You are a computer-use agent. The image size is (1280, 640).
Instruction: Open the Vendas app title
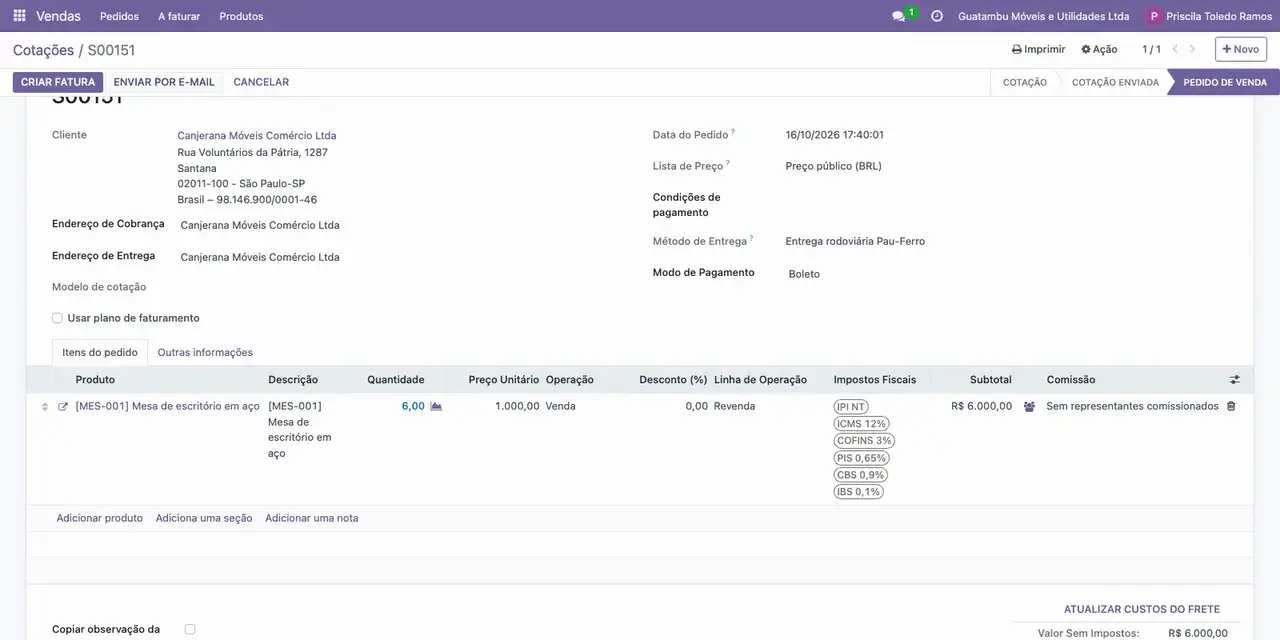coord(59,16)
